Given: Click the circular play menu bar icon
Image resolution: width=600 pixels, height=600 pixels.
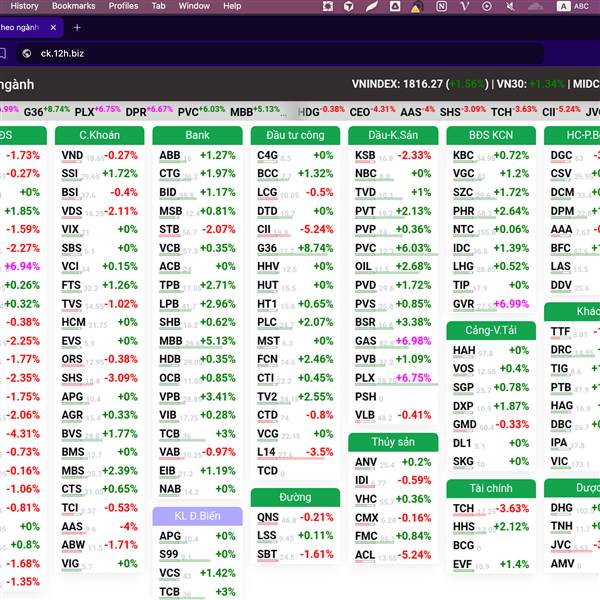Looking at the screenshot, I should [x=487, y=6].
